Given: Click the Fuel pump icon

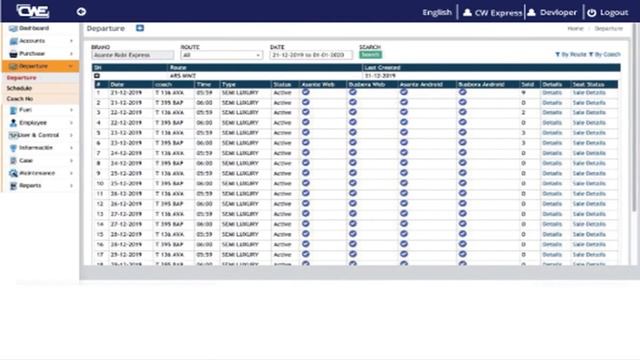Looking at the screenshot, I should point(13,110).
